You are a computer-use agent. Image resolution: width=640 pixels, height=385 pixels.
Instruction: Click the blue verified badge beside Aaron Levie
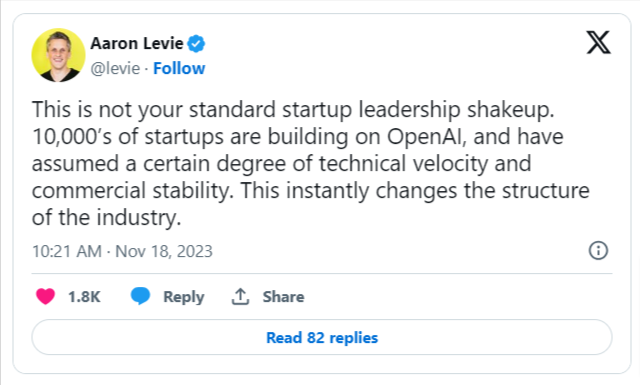(196, 44)
